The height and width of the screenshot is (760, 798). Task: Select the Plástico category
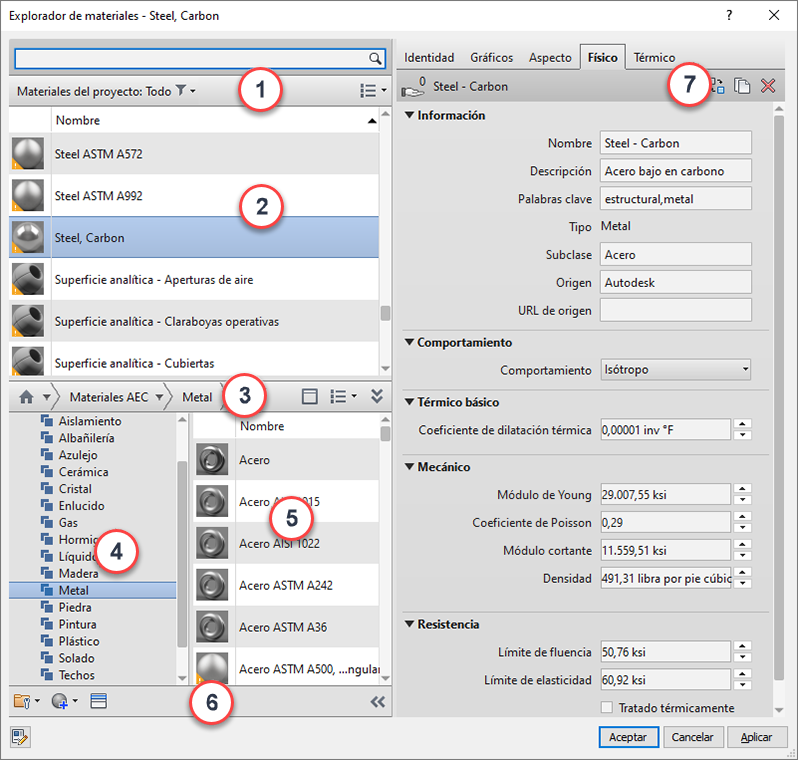(79, 641)
